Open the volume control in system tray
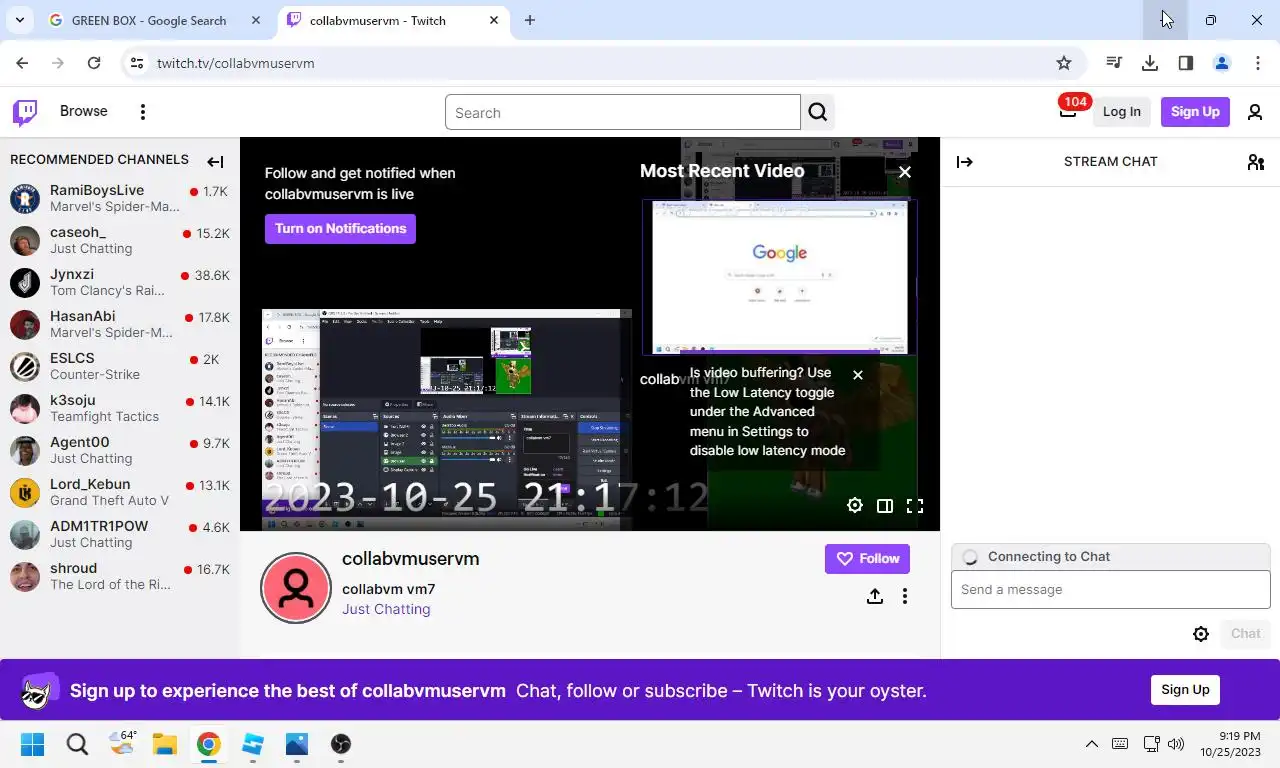This screenshot has width=1280, height=768. (x=1176, y=744)
